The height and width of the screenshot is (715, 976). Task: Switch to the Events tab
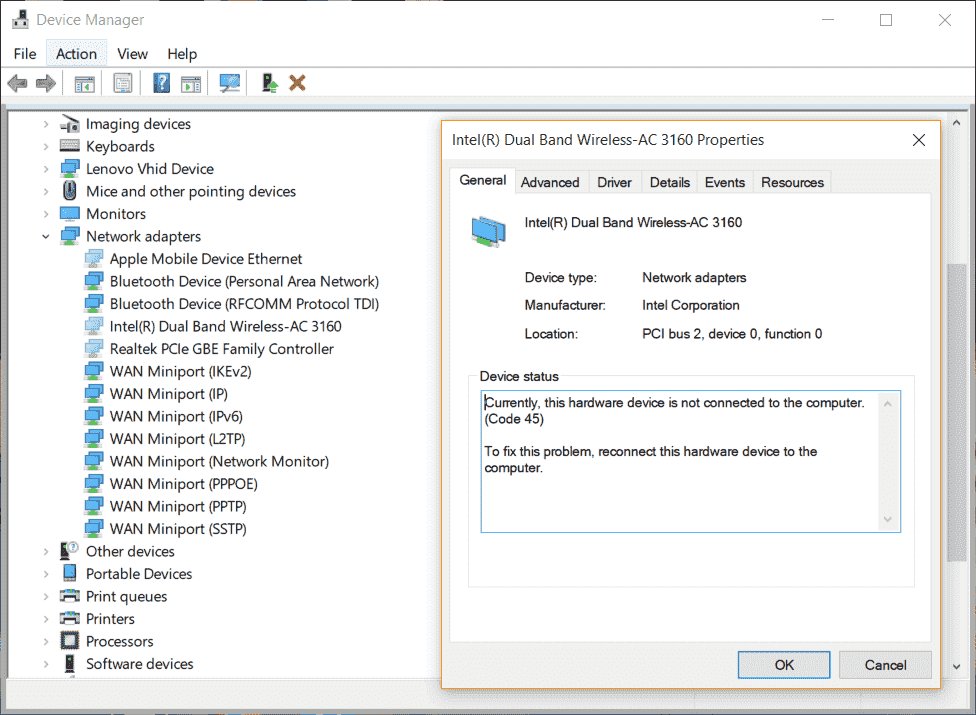(x=725, y=182)
